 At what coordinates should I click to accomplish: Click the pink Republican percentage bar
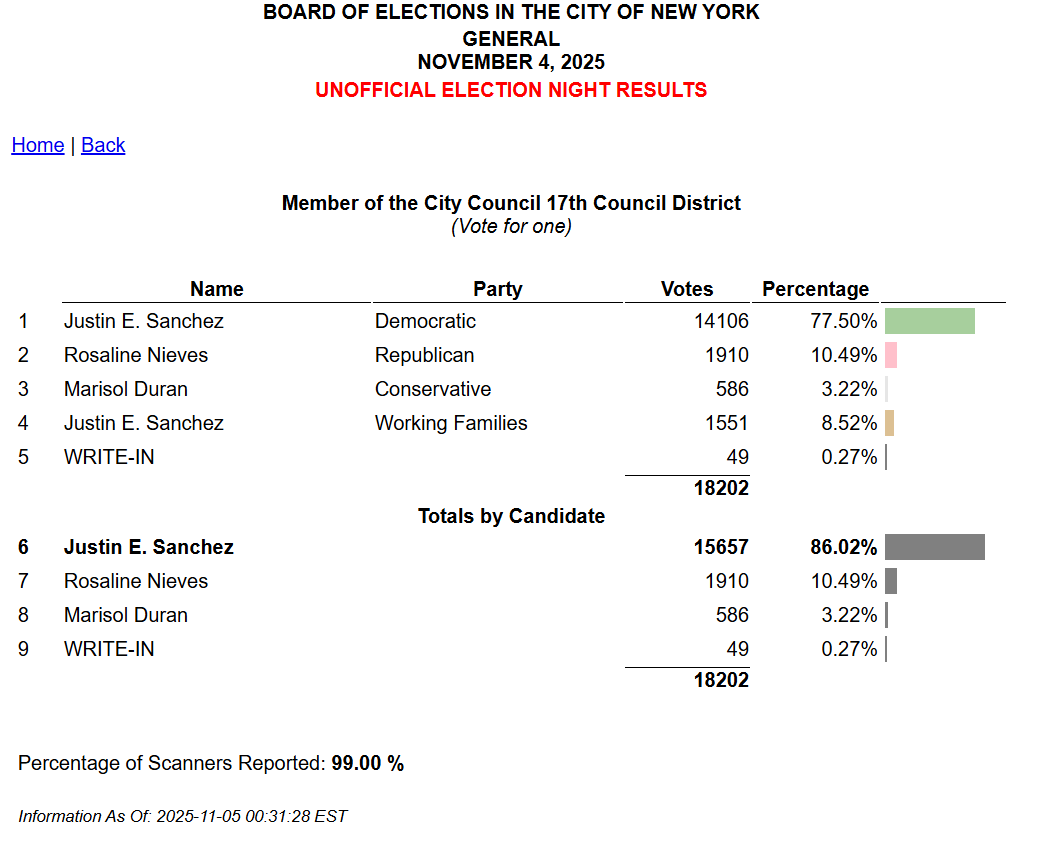pyautogui.click(x=891, y=355)
